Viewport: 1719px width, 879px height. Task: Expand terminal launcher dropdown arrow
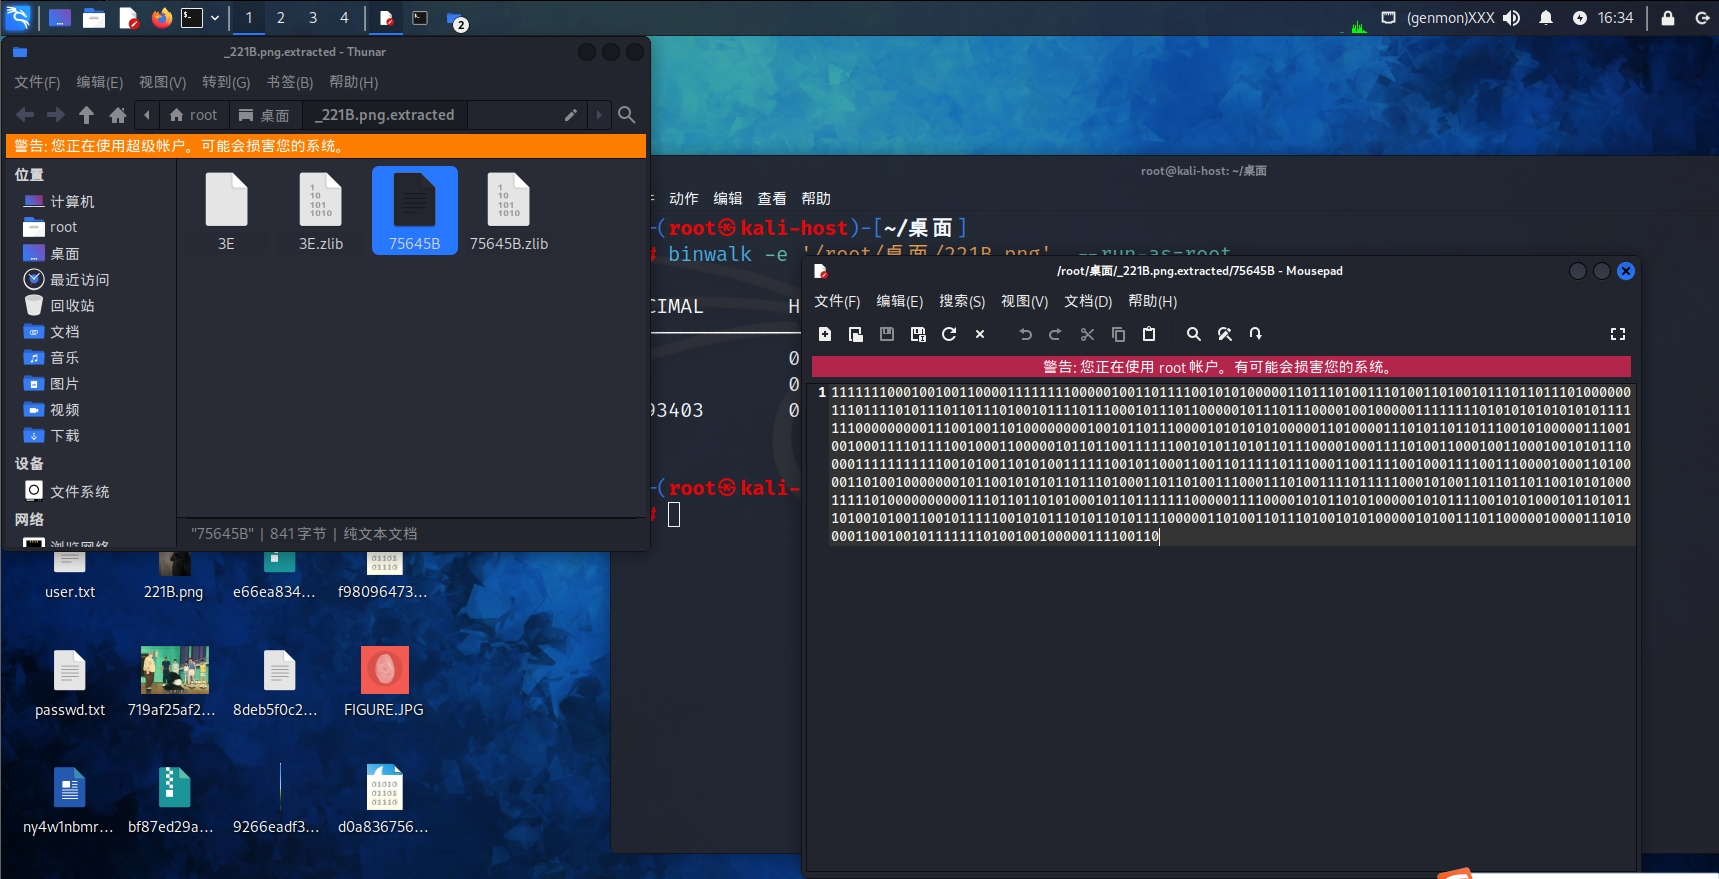[x=215, y=17]
